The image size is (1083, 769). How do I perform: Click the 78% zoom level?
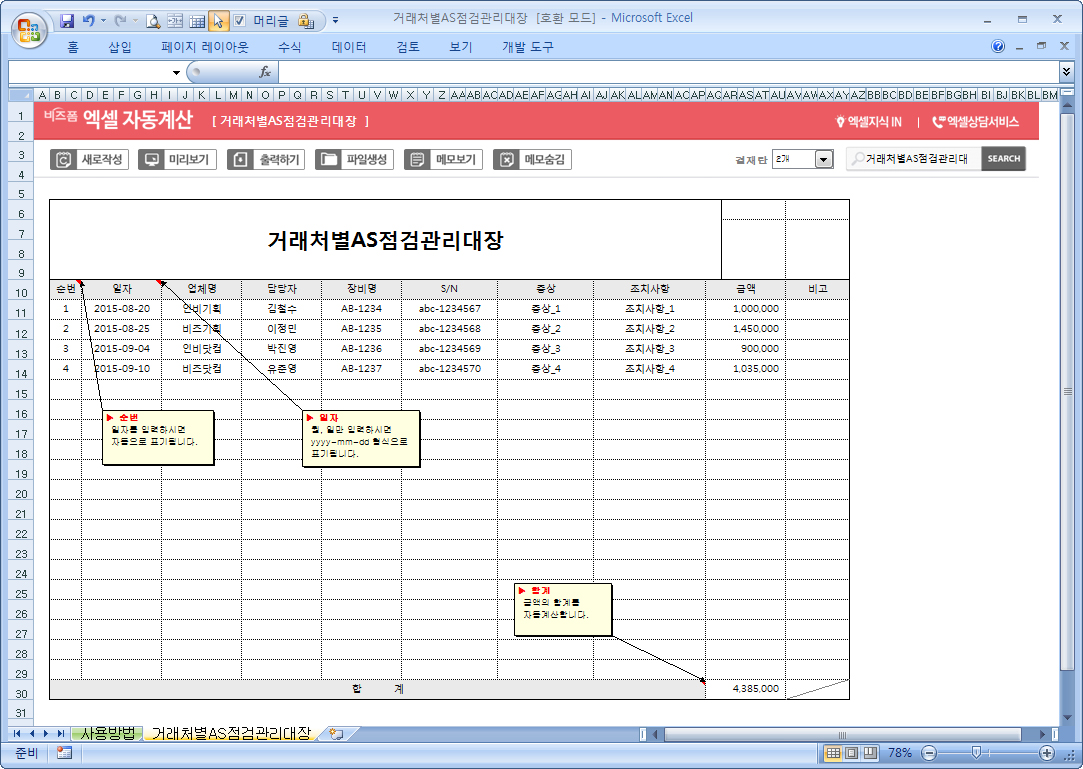click(x=900, y=753)
